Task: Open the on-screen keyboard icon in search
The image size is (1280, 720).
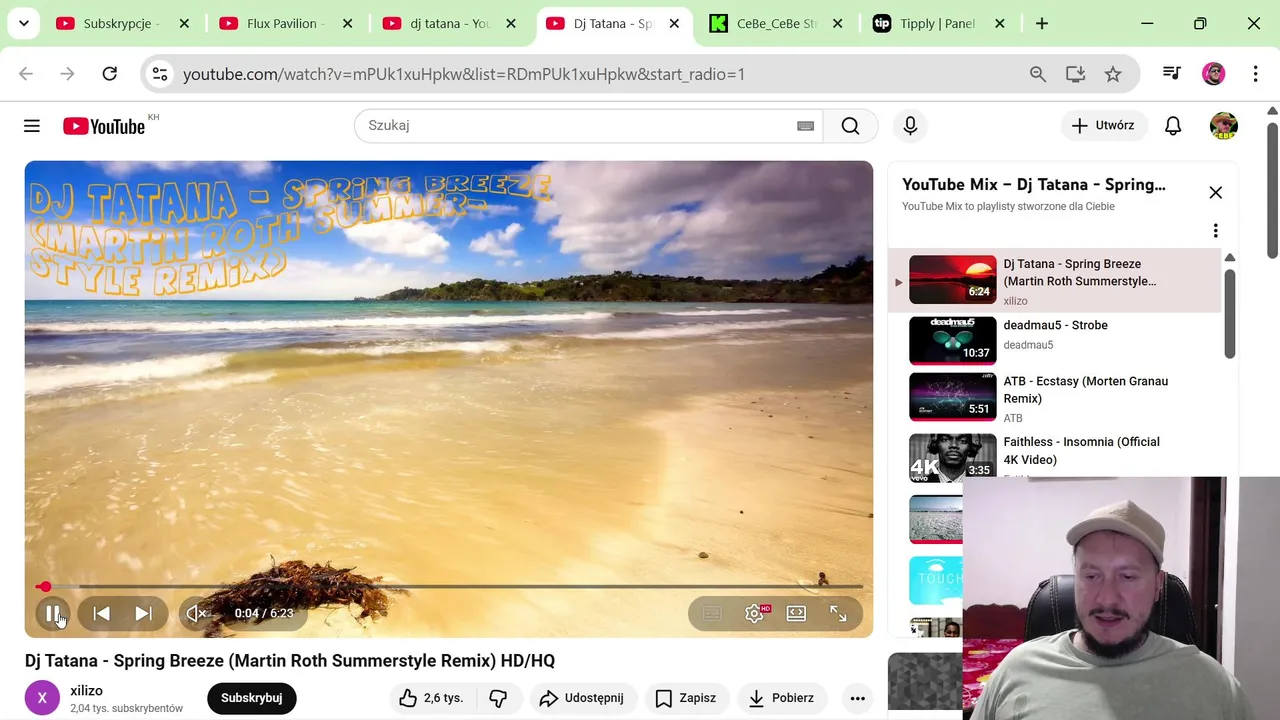Action: tap(805, 126)
